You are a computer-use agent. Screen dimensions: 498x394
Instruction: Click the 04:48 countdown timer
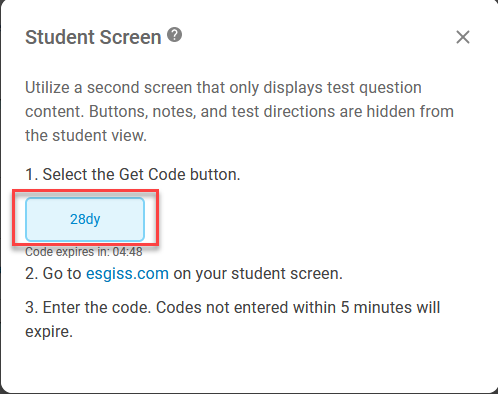[x=127, y=252]
